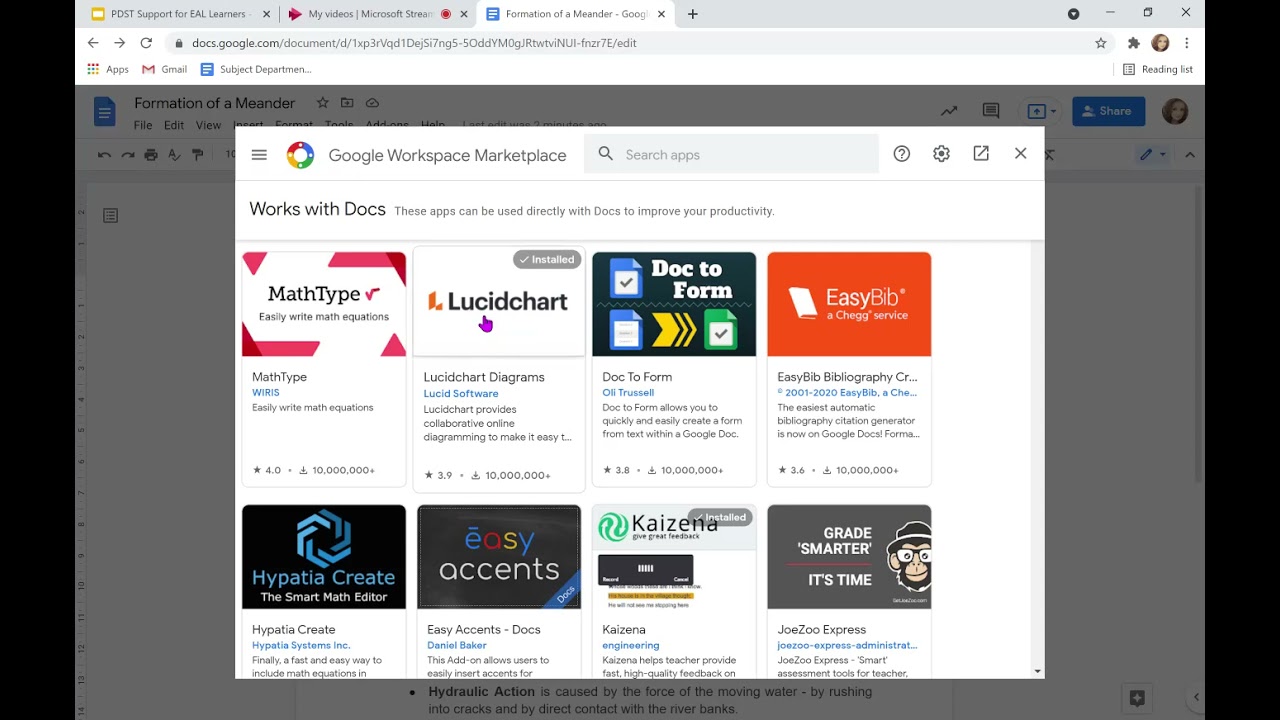Open the Reading list
Image resolution: width=1280 pixels, height=720 pixels.
click(x=1158, y=69)
